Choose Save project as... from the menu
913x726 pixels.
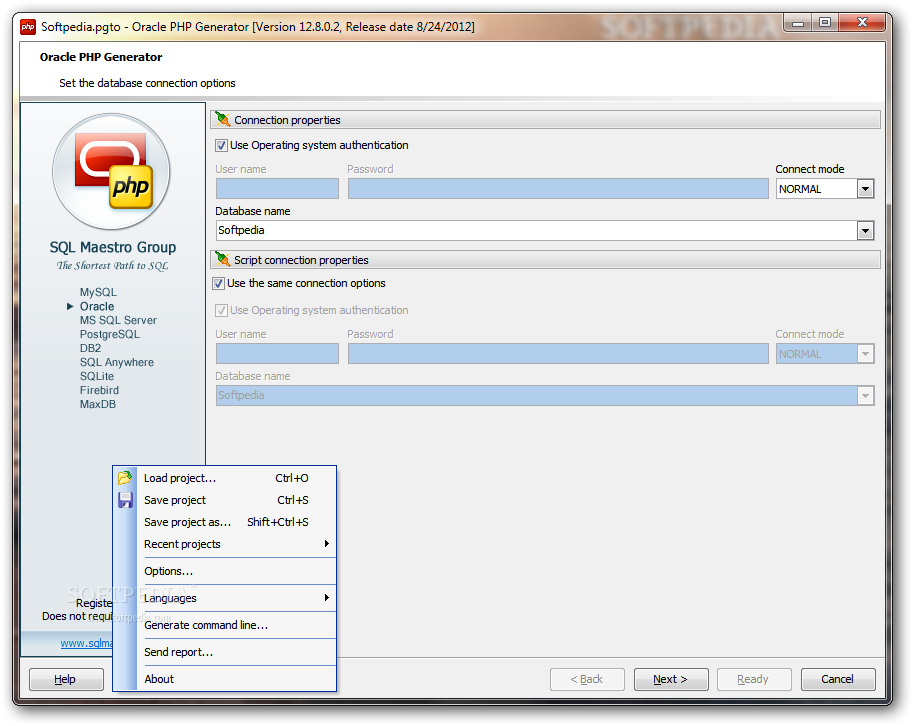point(225,522)
